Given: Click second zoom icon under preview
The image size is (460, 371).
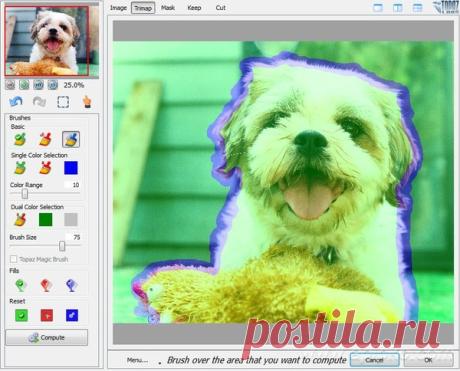Looking at the screenshot, I should coord(24,85).
